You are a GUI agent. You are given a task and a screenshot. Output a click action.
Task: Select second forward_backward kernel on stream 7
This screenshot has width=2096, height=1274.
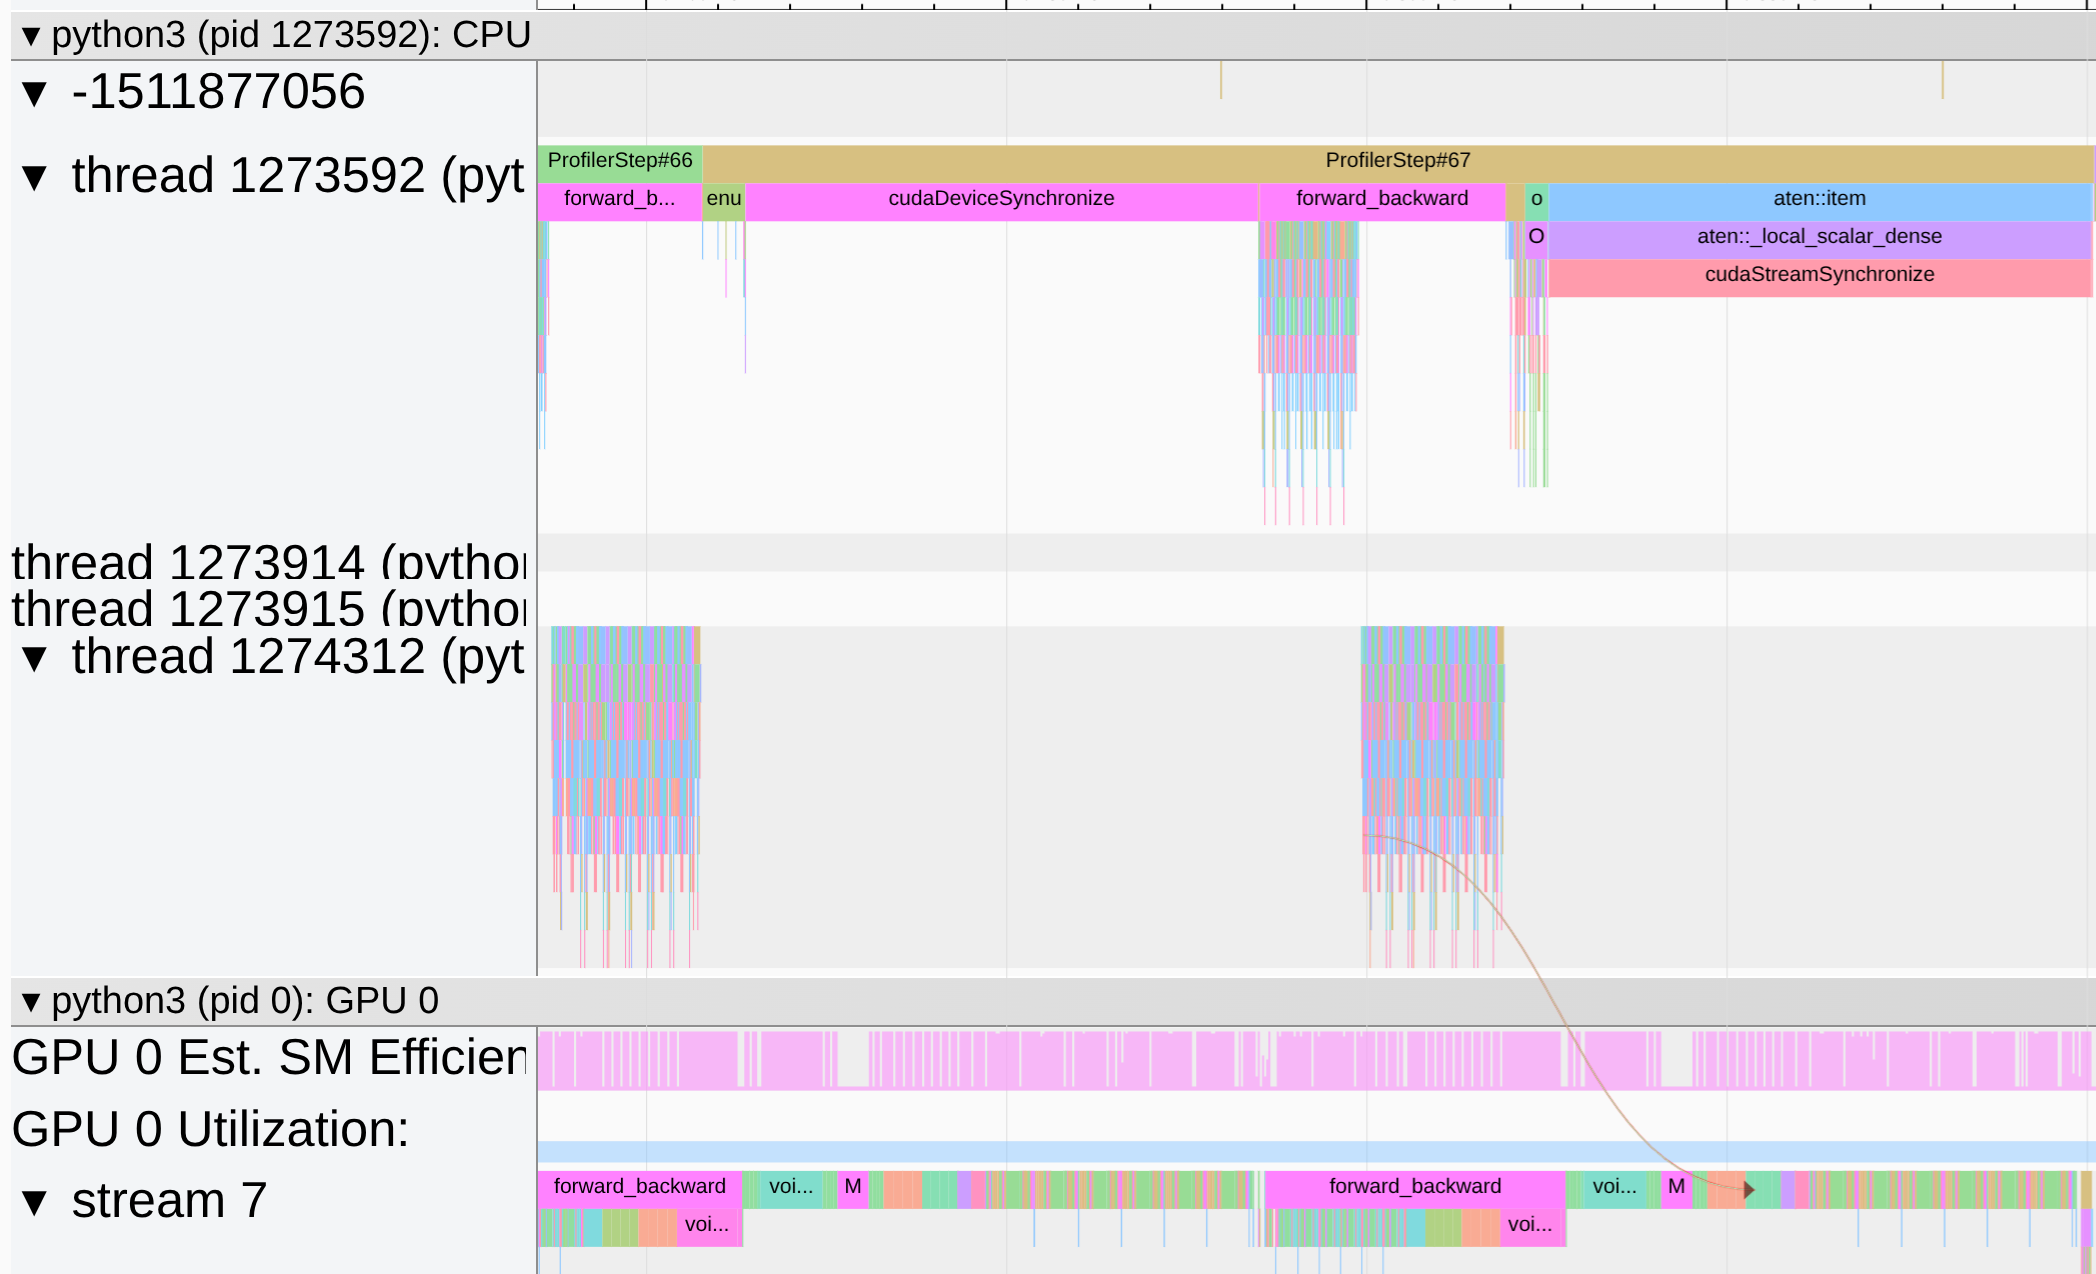1414,1187
